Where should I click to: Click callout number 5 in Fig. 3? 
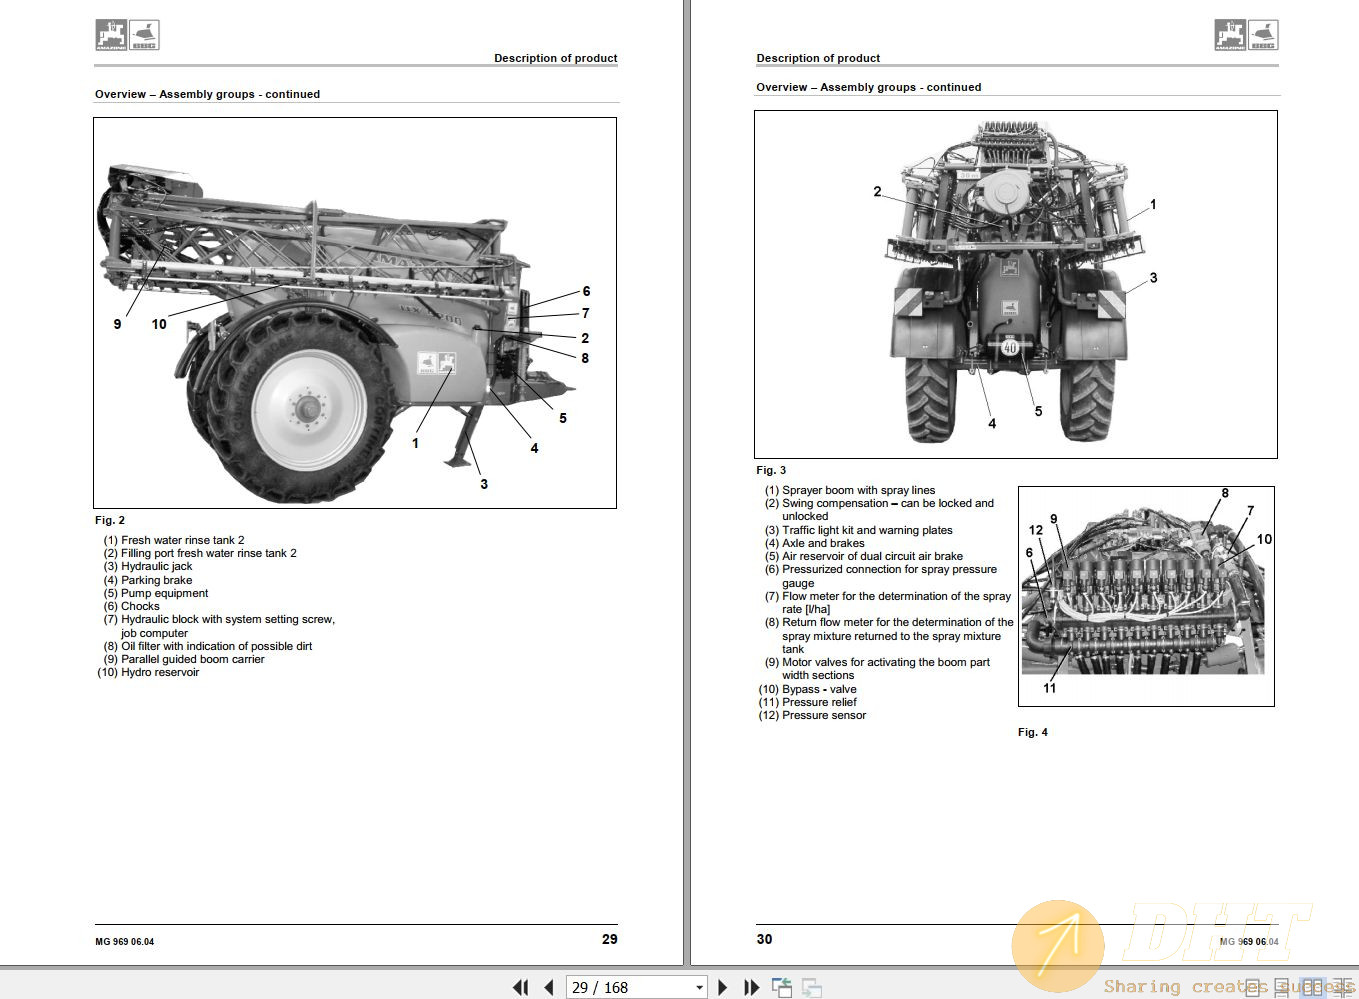point(1038,411)
